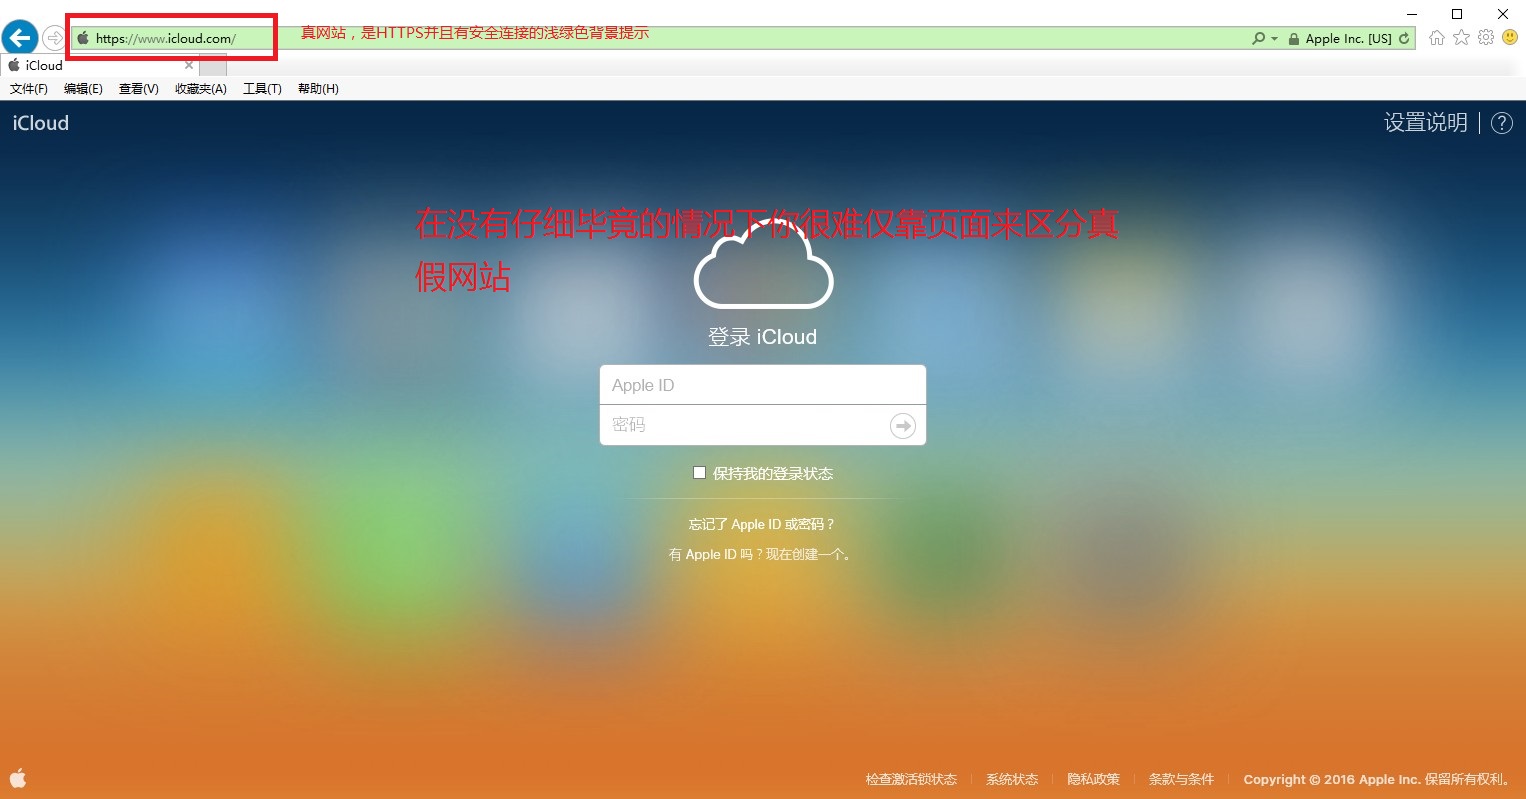Open the 条款与条件 footer link
Image resolution: width=1526 pixels, height=799 pixels.
1181,780
